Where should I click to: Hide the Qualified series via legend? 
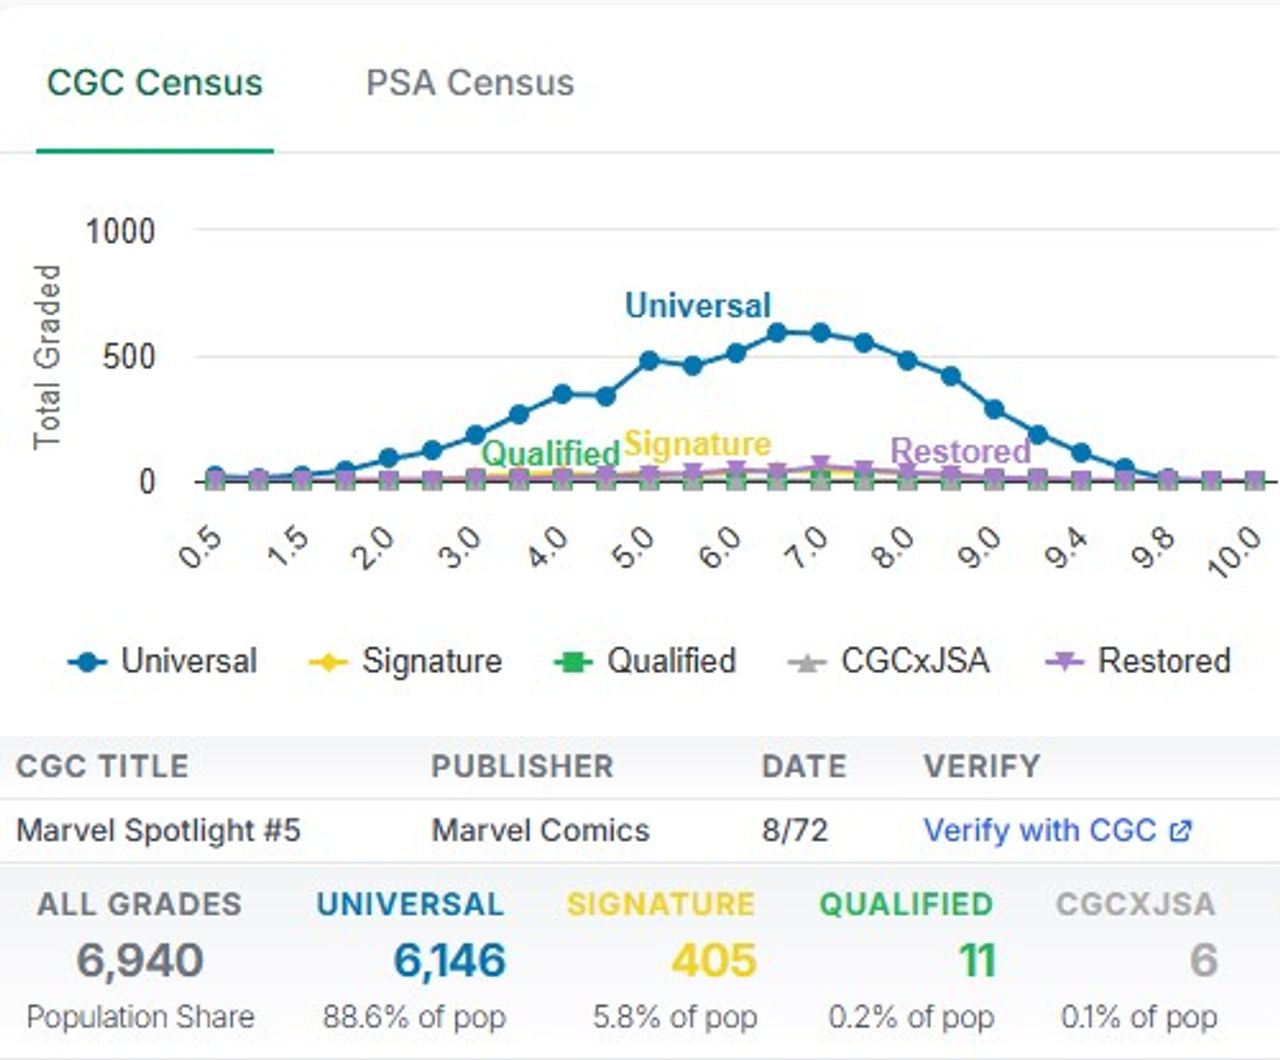pyautogui.click(x=671, y=661)
